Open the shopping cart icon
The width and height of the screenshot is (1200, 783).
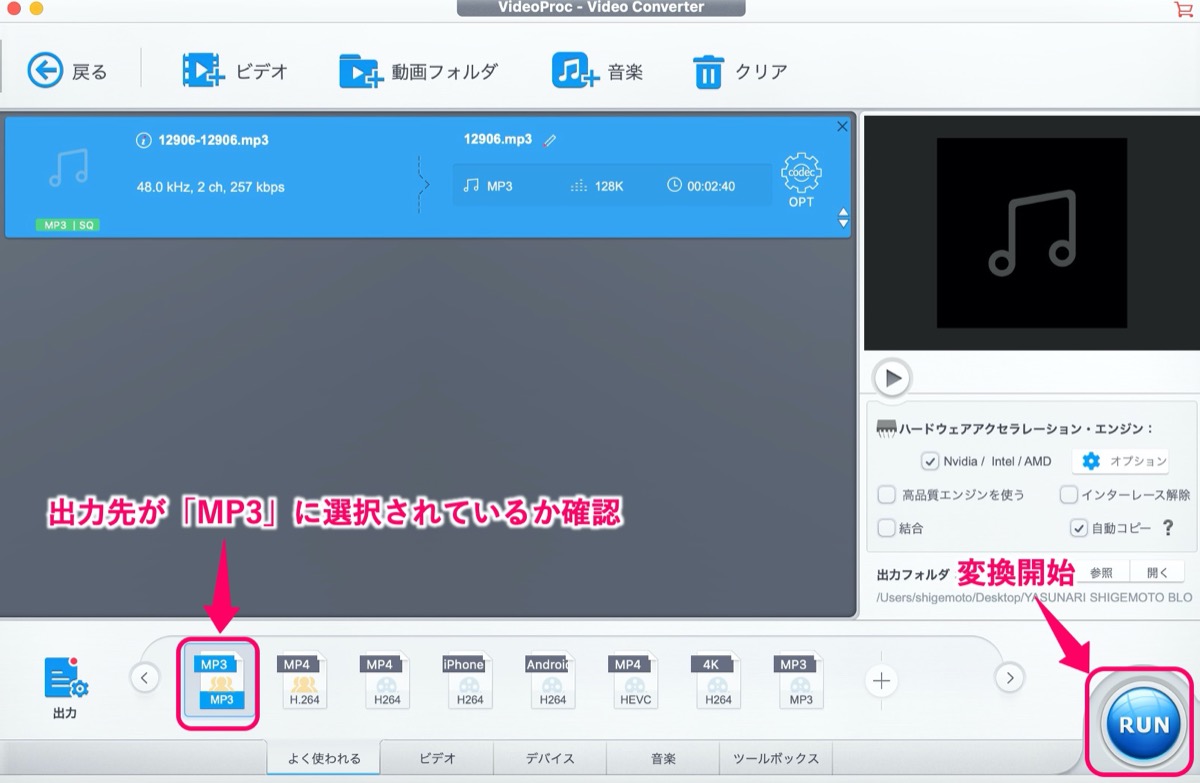1183,9
